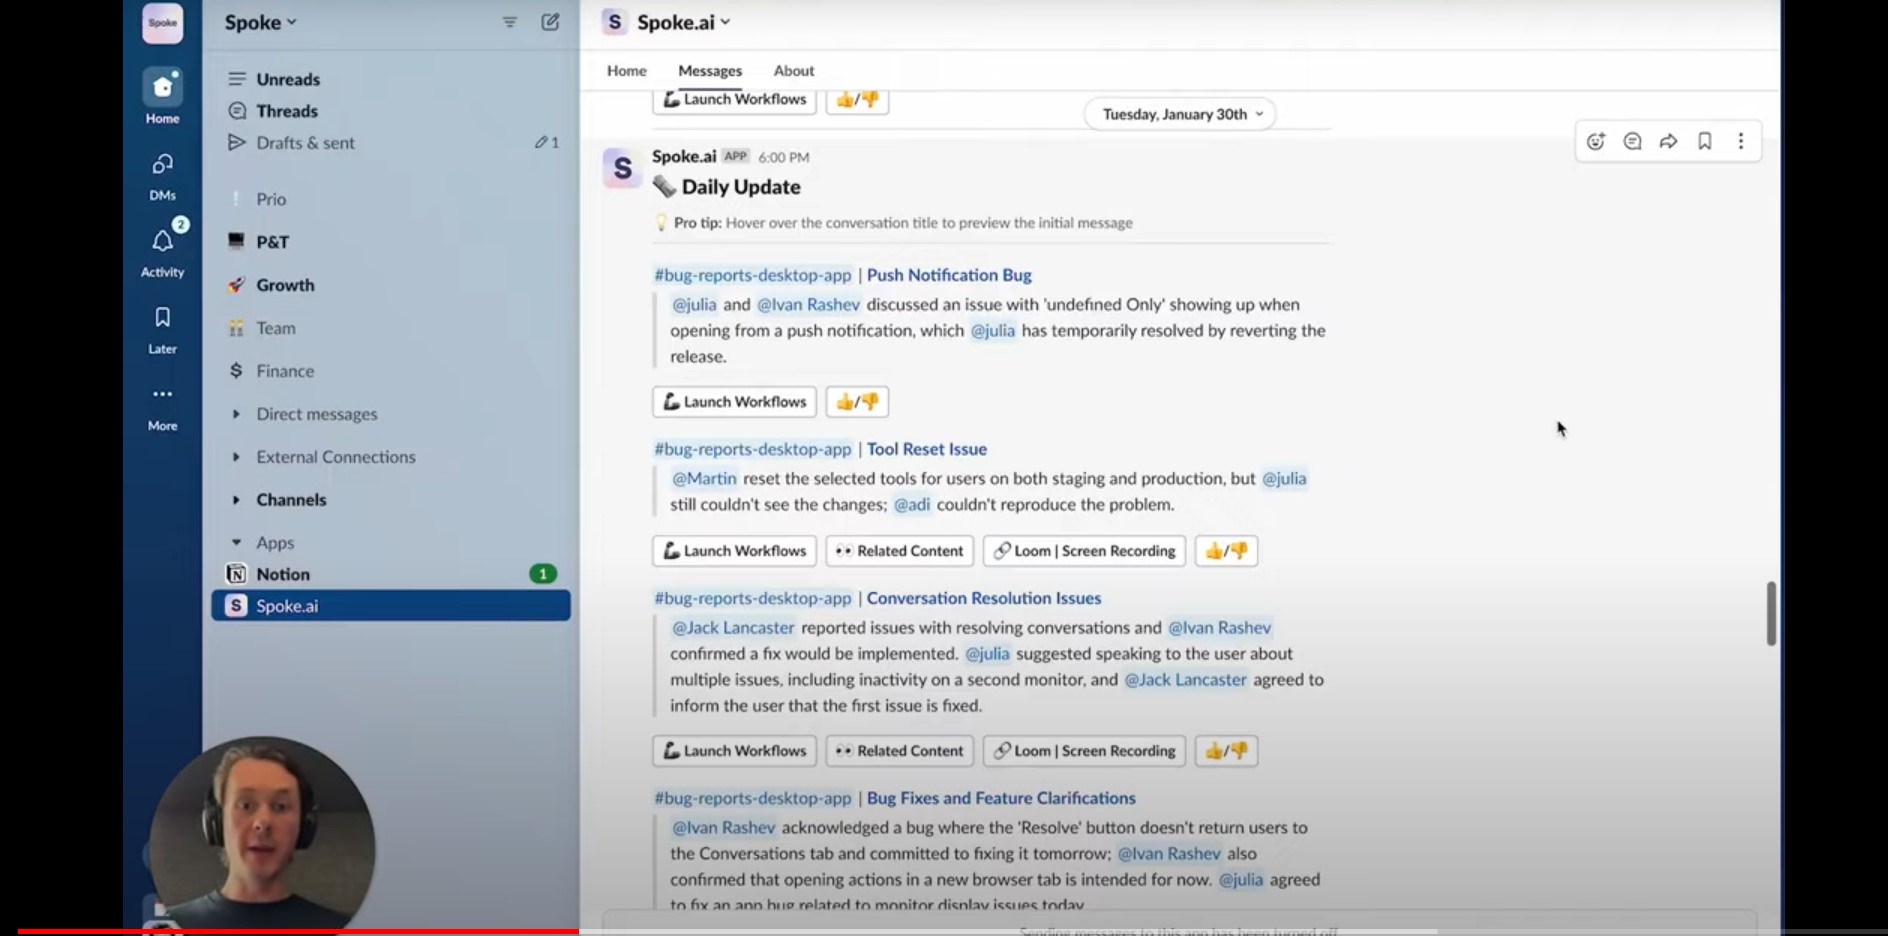
Task: Click the Spoke.ai sender name in the message
Action: tap(684, 156)
